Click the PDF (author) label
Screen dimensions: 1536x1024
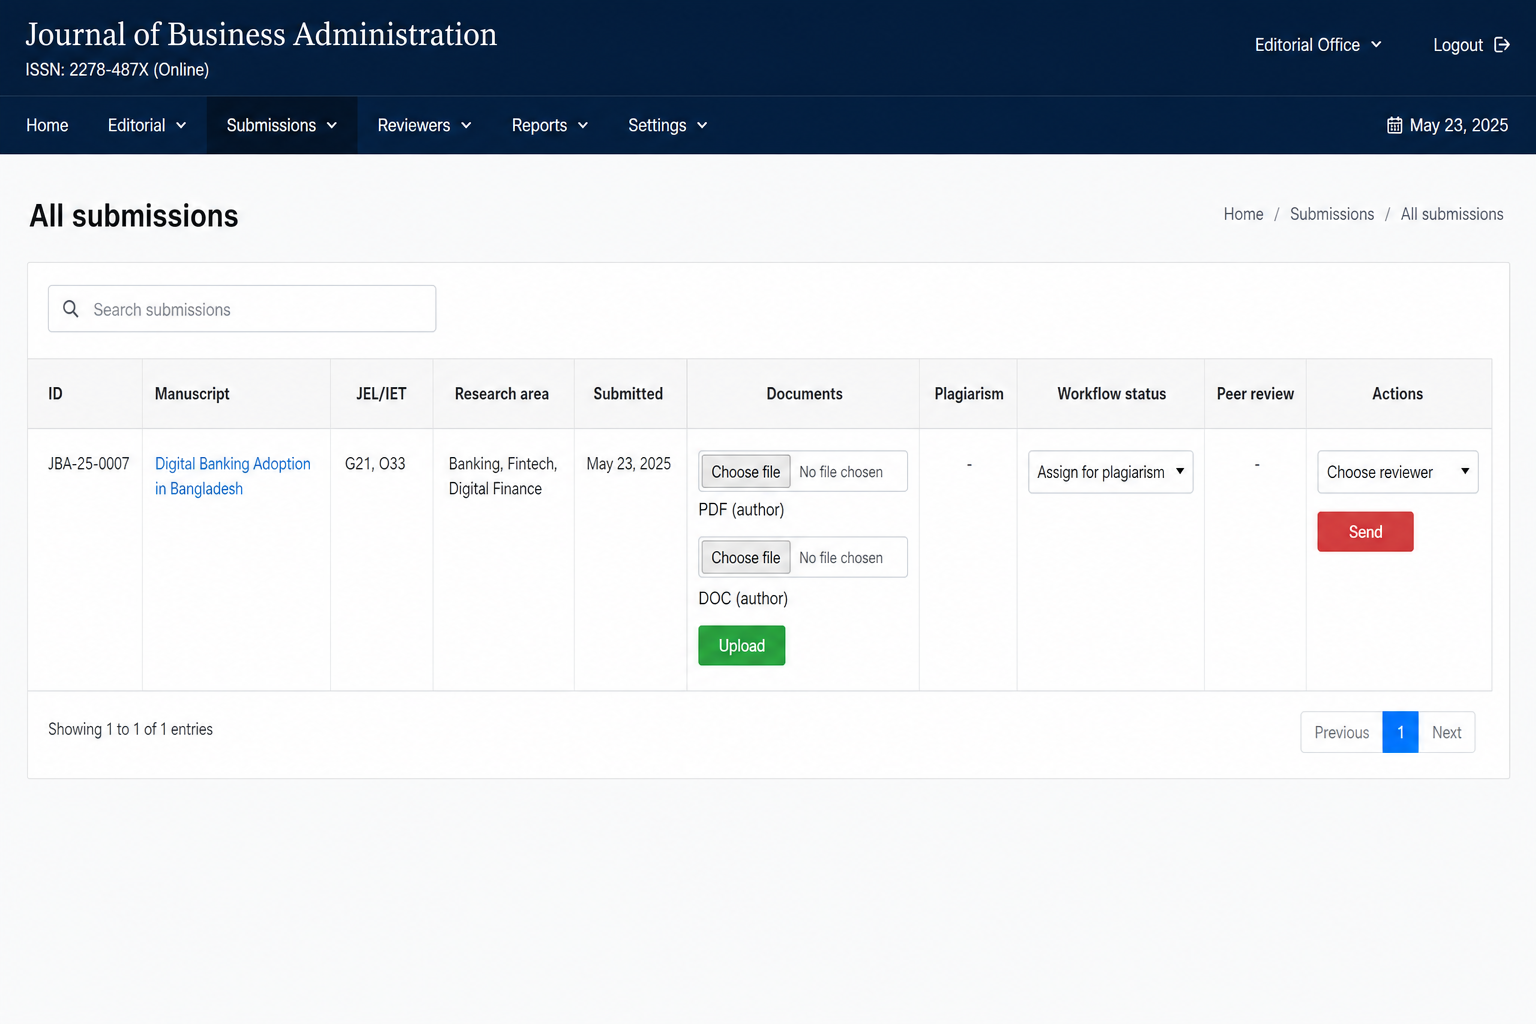[741, 510]
